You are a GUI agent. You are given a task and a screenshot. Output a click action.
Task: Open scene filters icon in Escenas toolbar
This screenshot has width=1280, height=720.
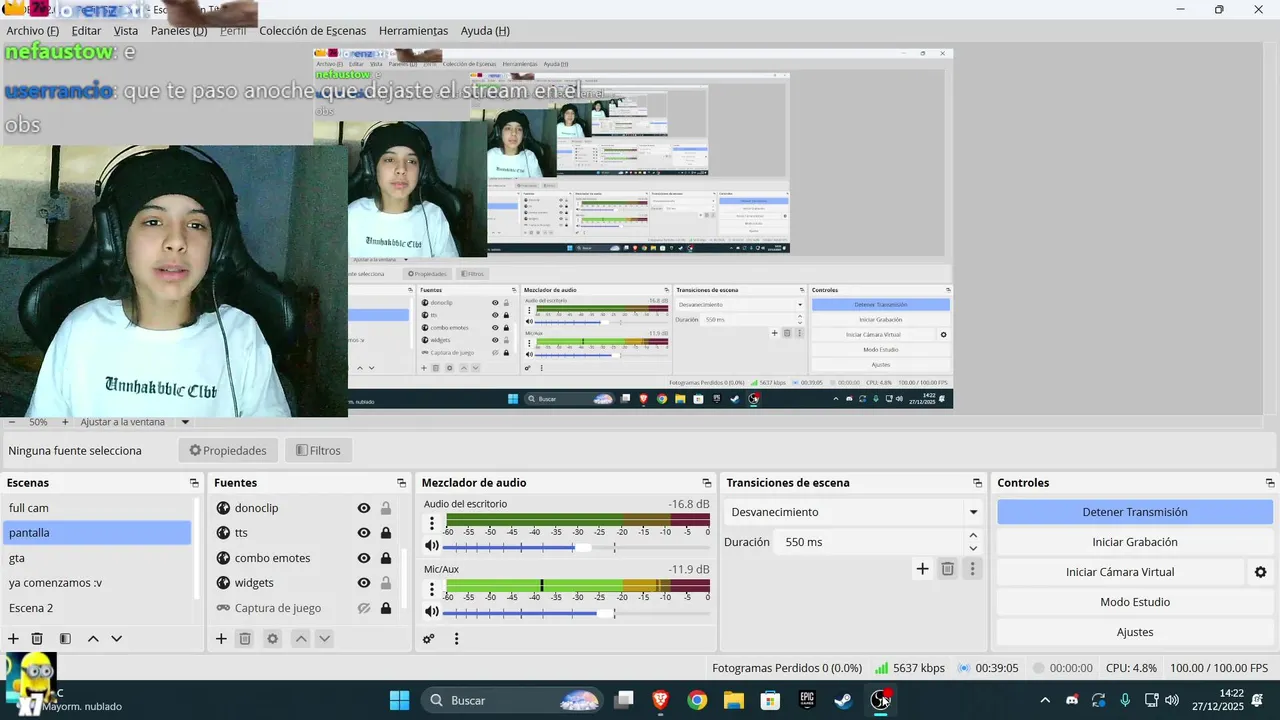[65, 638]
